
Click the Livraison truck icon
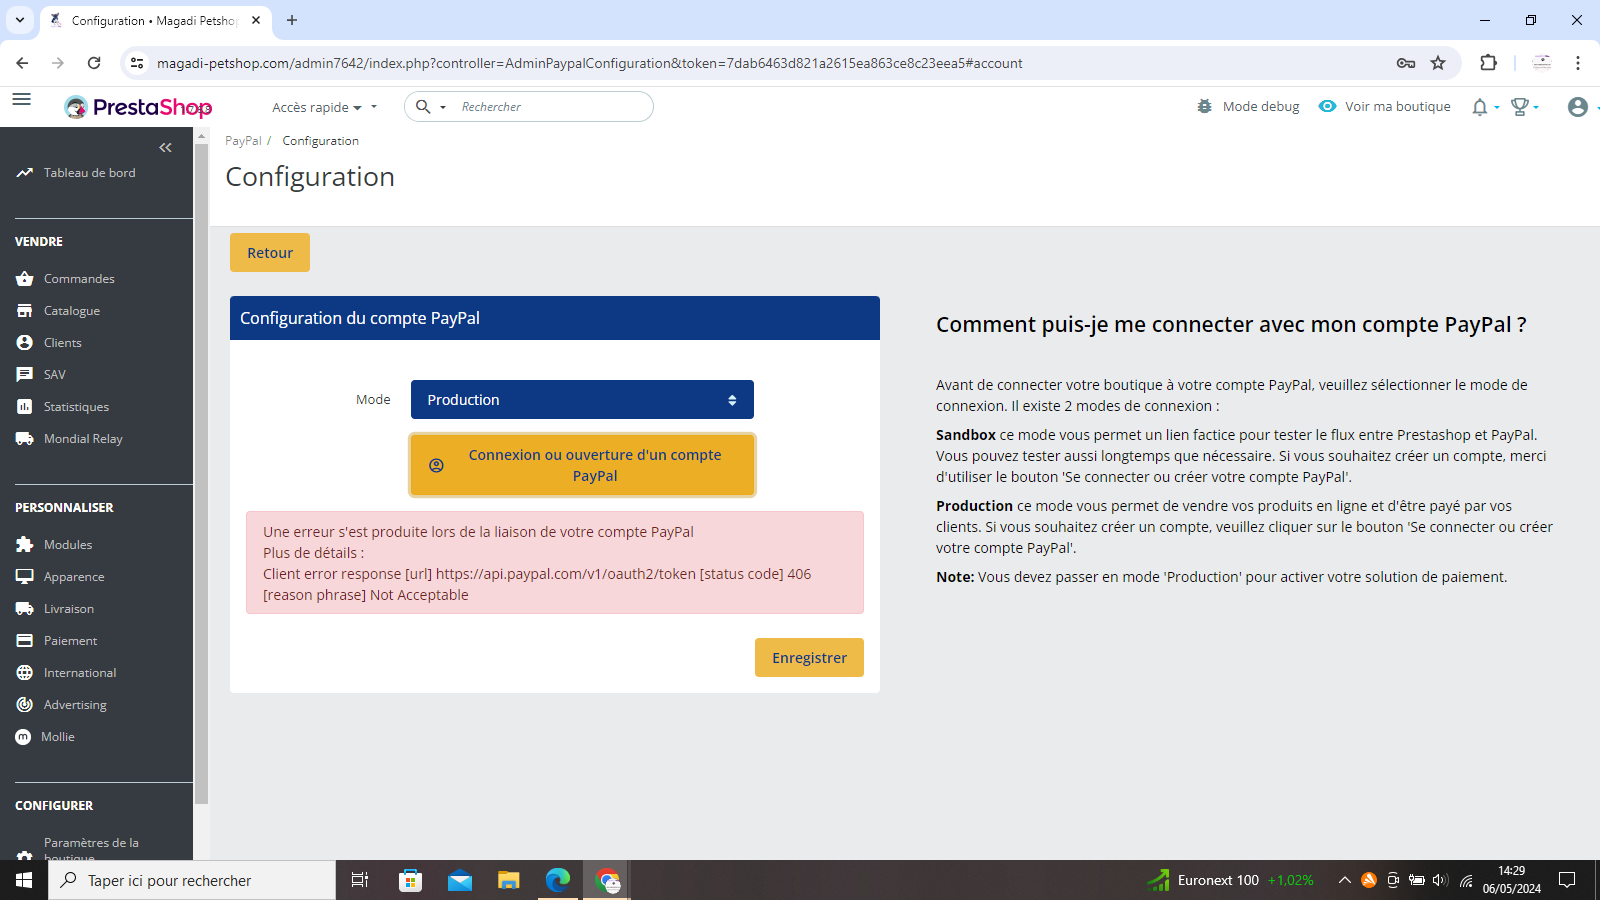[x=25, y=609]
